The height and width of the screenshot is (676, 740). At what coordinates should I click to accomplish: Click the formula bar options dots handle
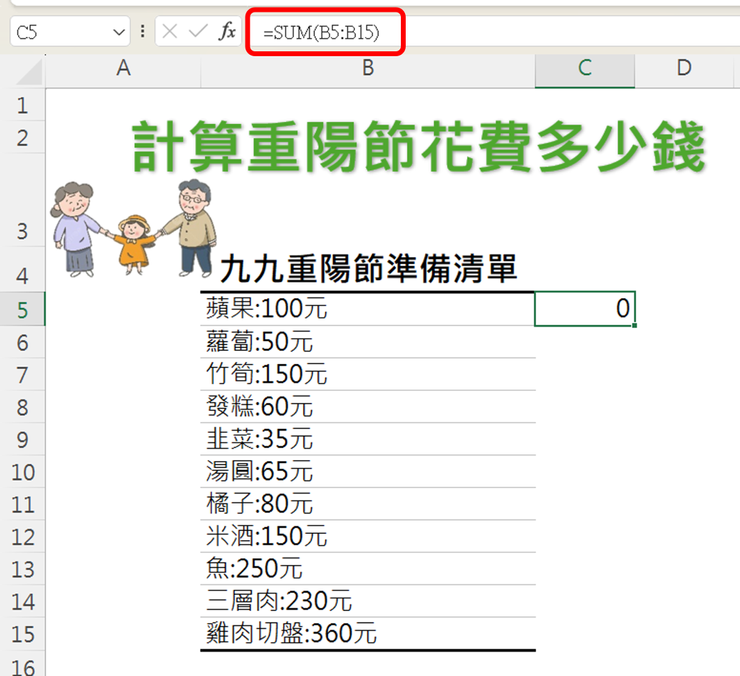click(142, 32)
